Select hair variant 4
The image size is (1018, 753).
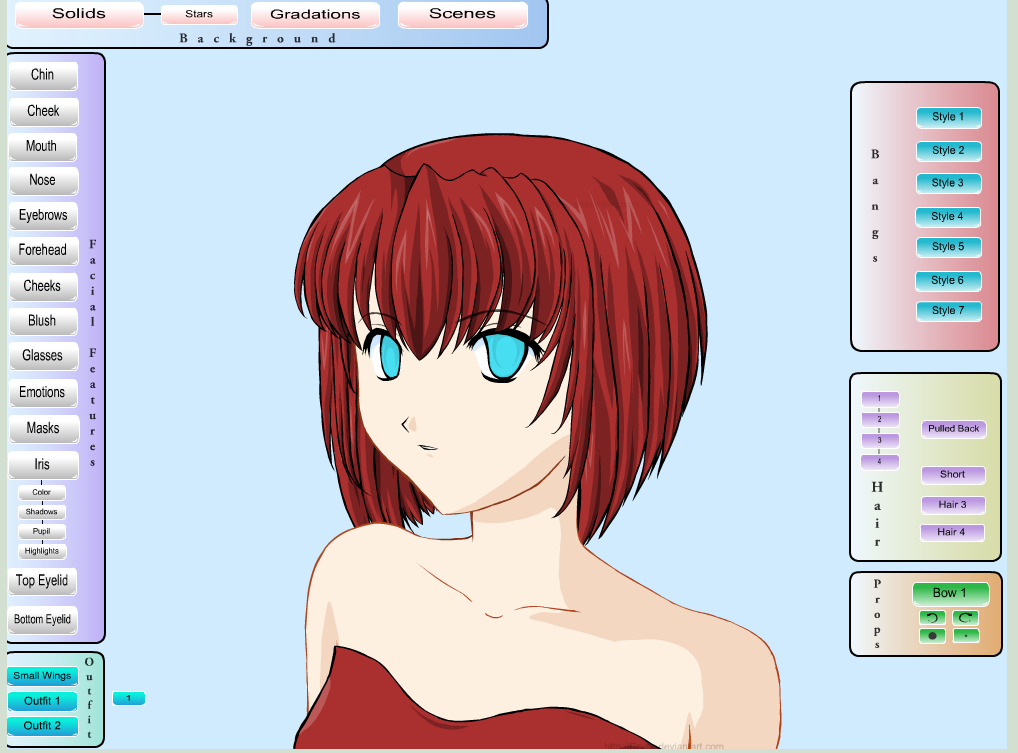pyautogui.click(x=880, y=462)
